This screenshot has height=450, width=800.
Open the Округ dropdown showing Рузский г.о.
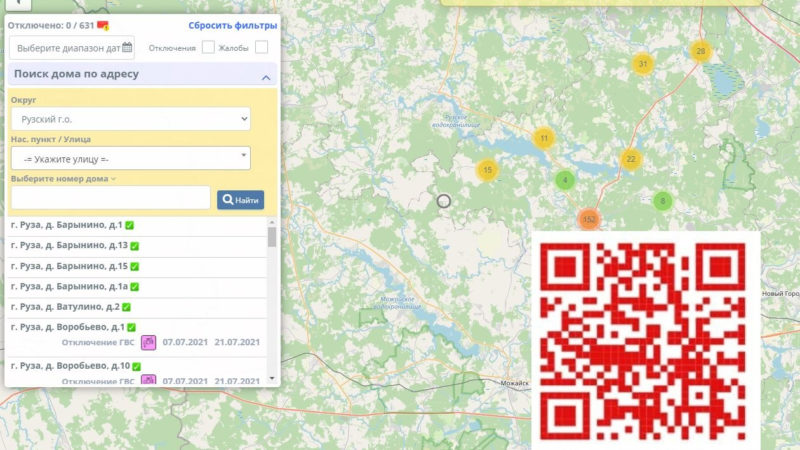131,119
